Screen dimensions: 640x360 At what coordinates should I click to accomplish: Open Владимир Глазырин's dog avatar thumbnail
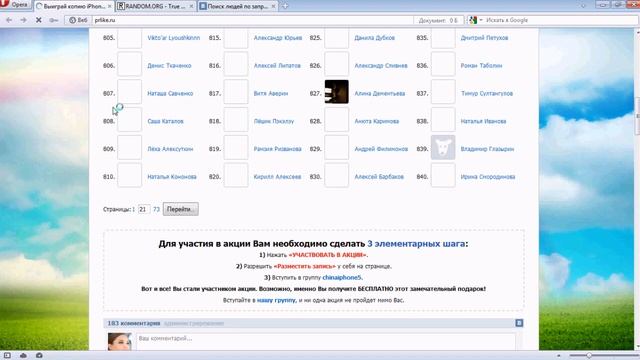point(443,147)
